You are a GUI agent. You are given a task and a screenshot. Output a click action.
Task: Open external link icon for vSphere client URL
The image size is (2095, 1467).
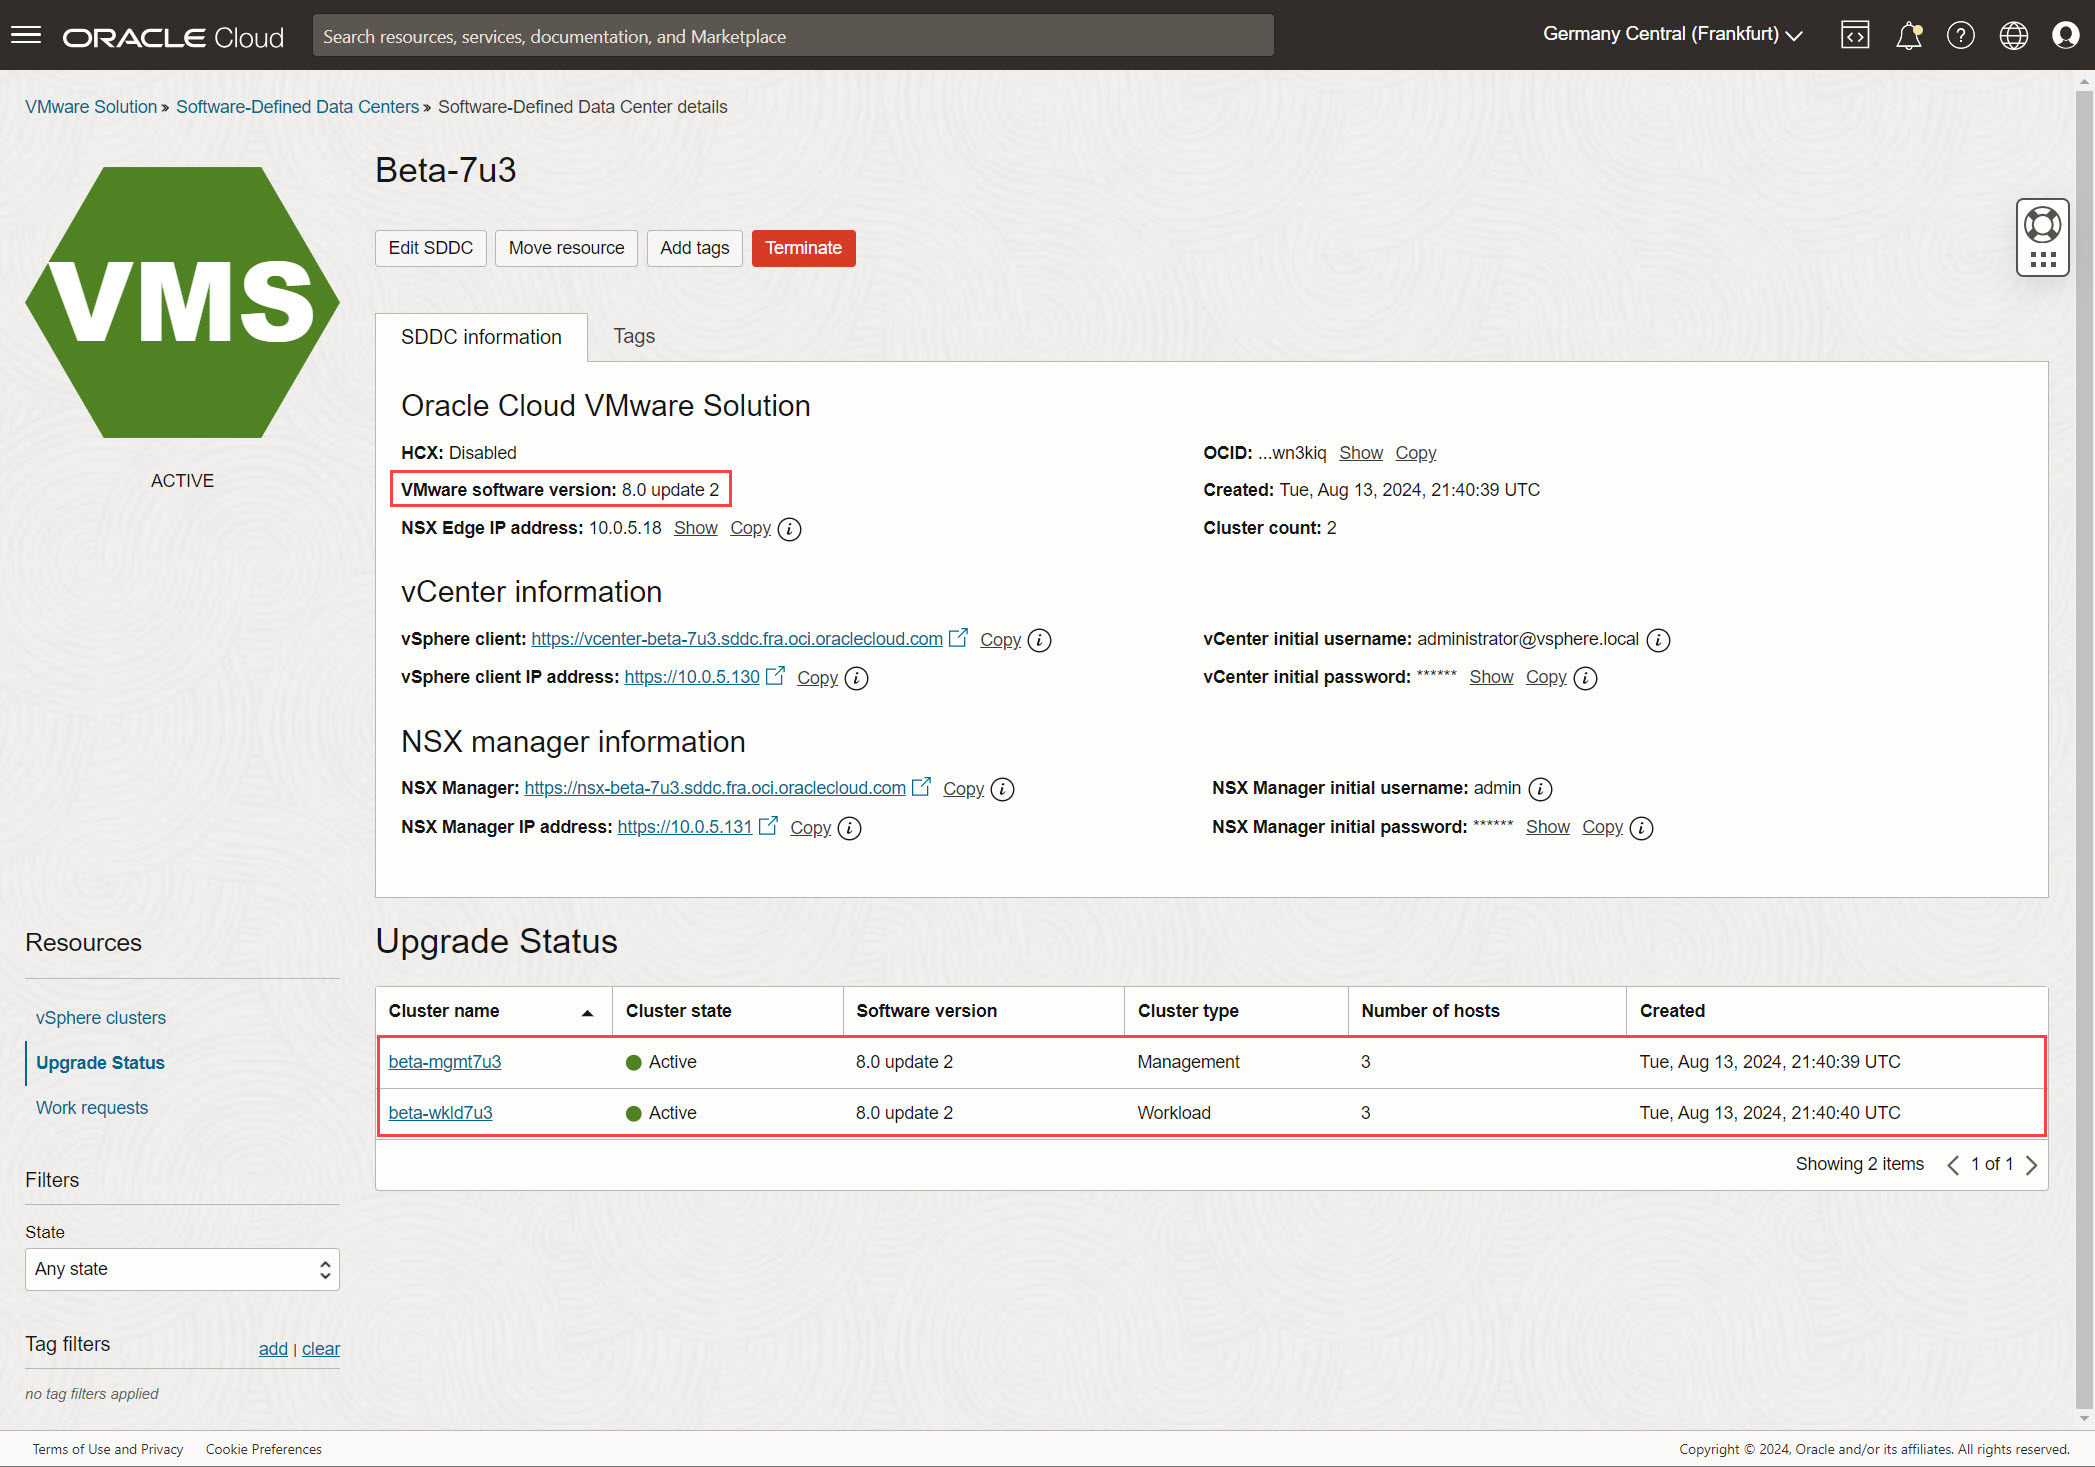click(958, 638)
